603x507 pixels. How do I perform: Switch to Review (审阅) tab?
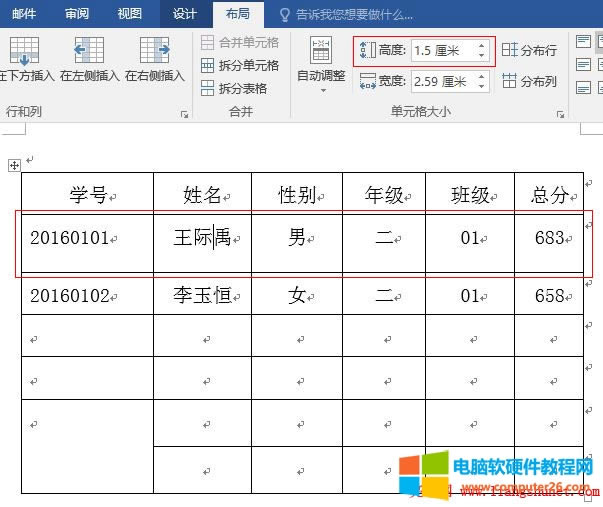pos(77,14)
